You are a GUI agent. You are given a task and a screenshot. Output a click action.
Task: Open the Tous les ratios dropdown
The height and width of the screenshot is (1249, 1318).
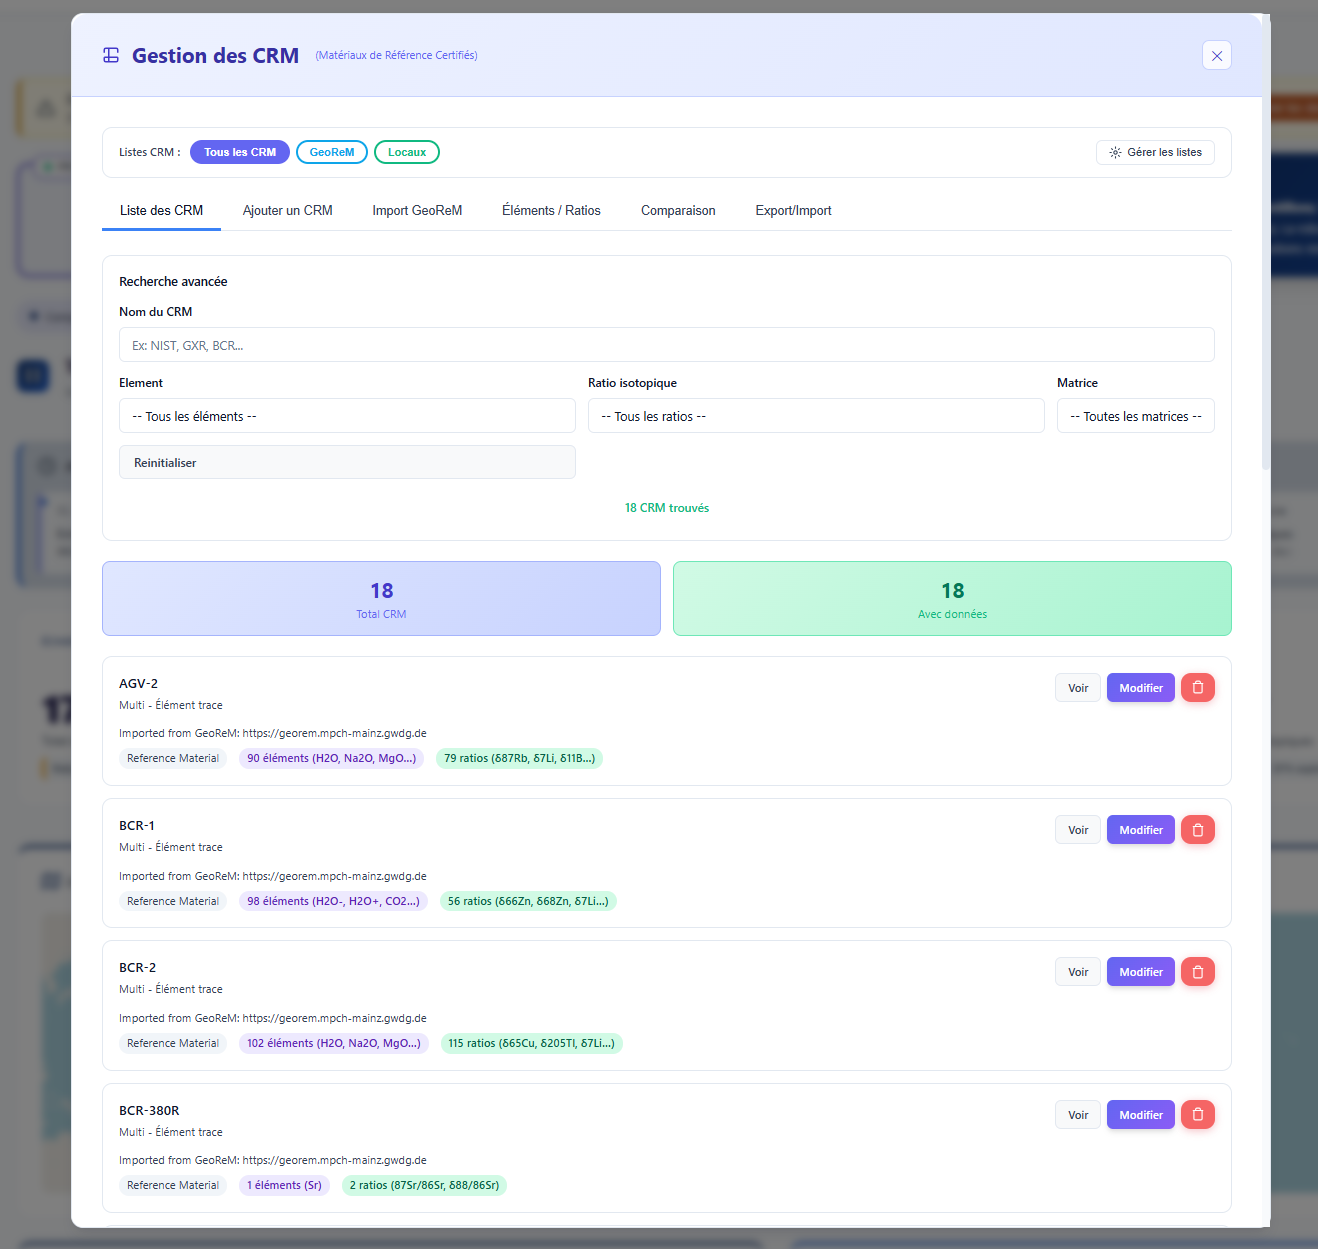pyautogui.click(x=816, y=416)
